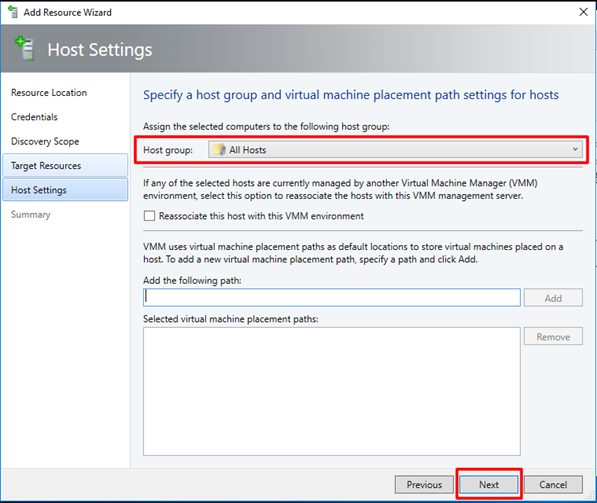Close the wizard window with X
Screen dimensions: 597x503
(x=583, y=12)
